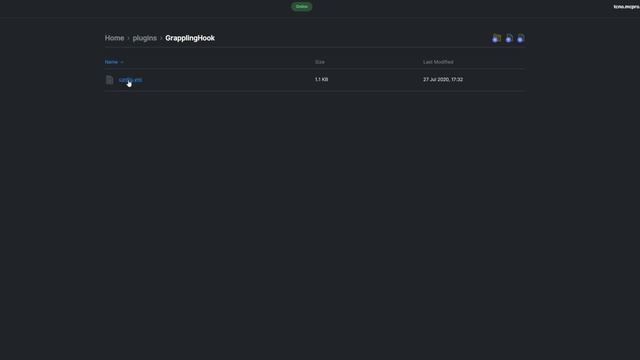Select the 1.1 KB size cell

coord(321,80)
